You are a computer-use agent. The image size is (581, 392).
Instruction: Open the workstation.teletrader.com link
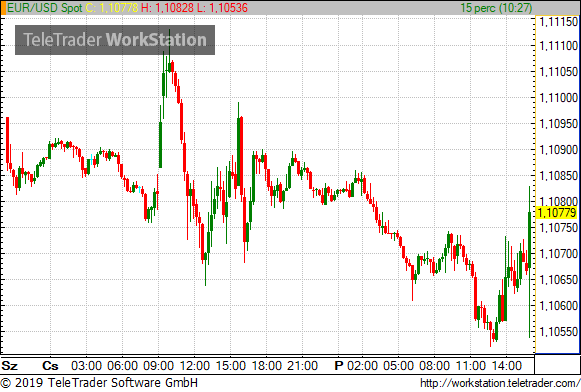(x=500, y=383)
